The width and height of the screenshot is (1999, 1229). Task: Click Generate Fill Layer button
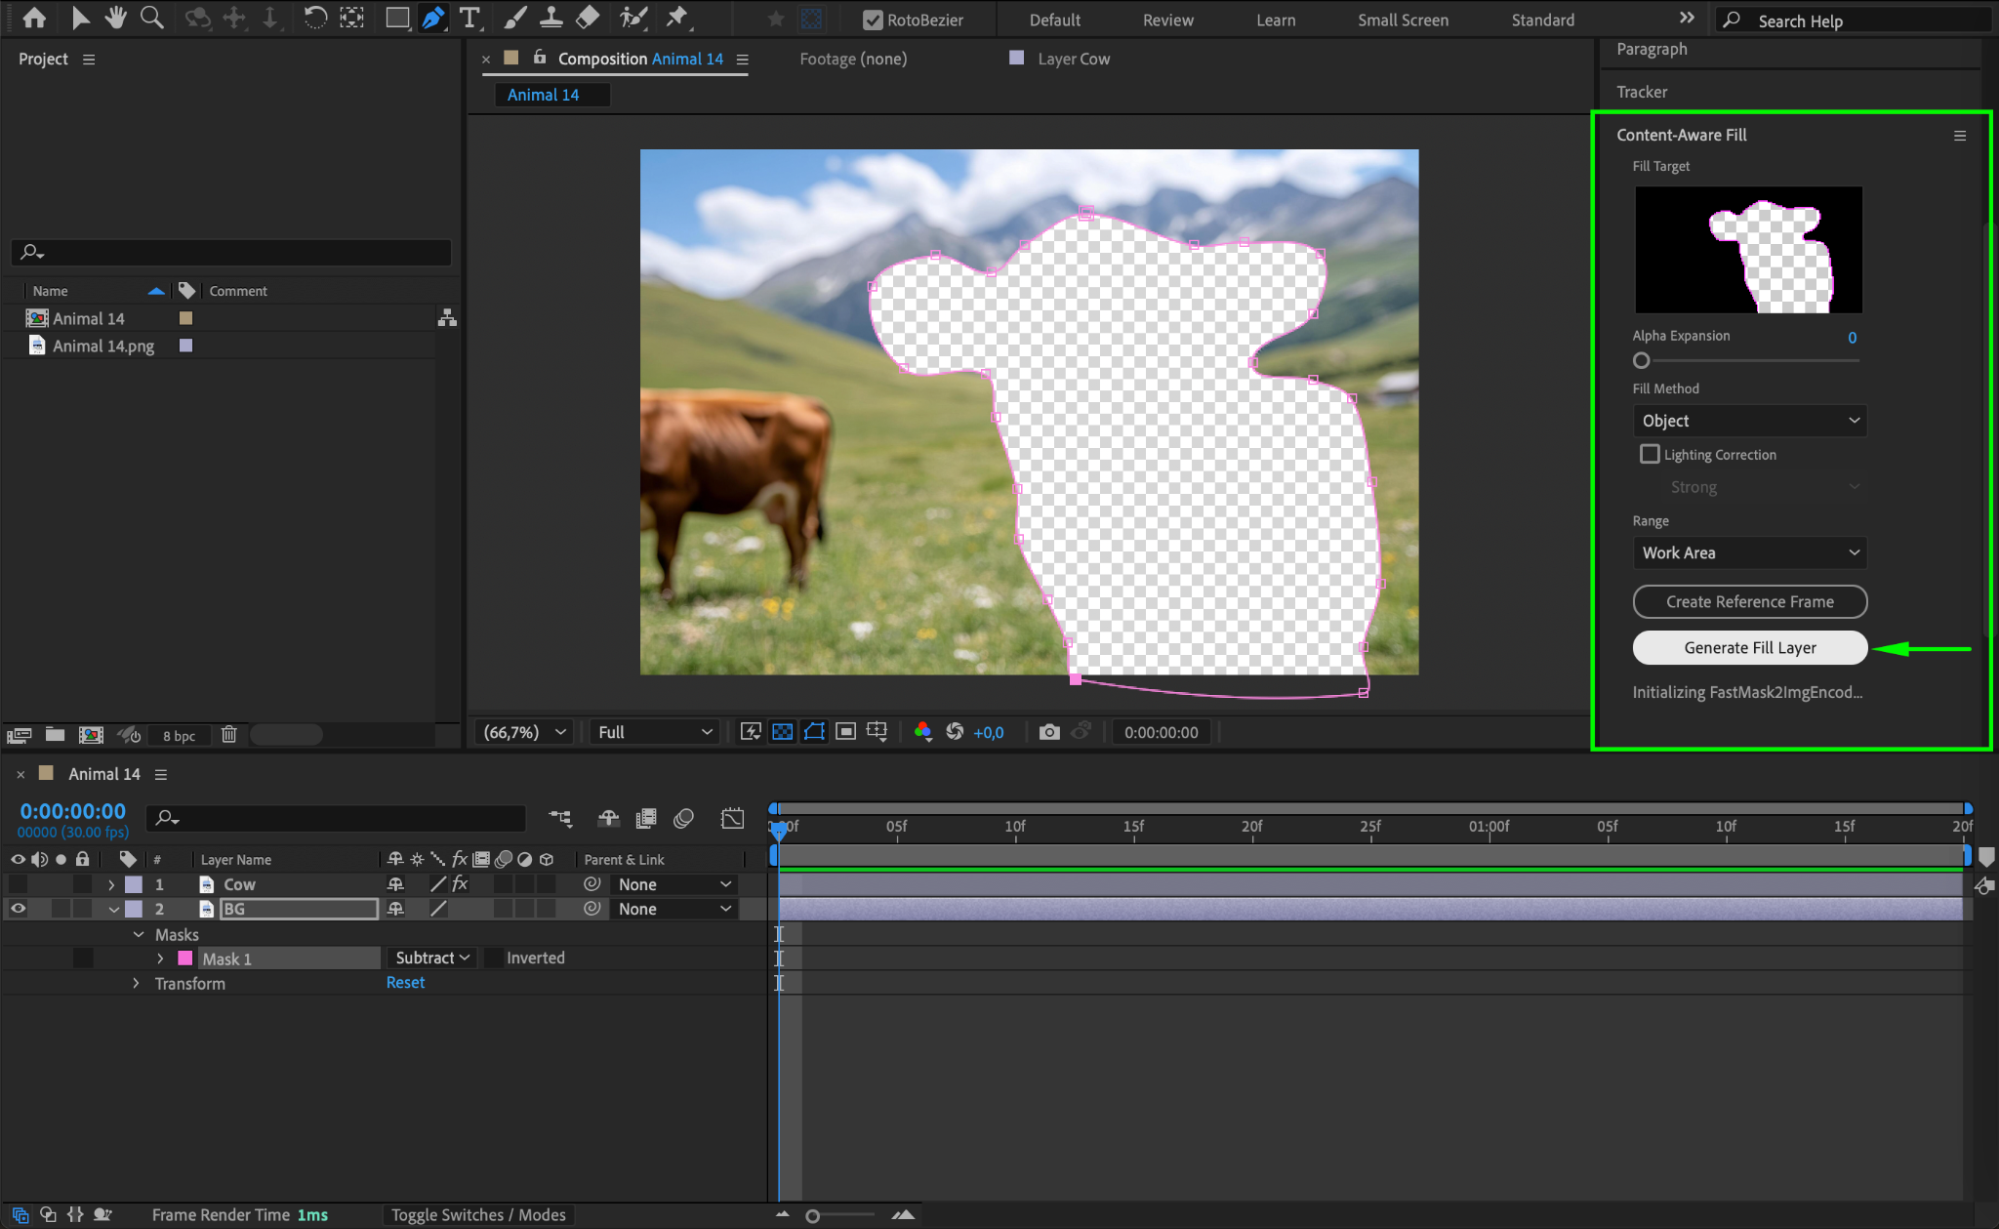(x=1749, y=648)
